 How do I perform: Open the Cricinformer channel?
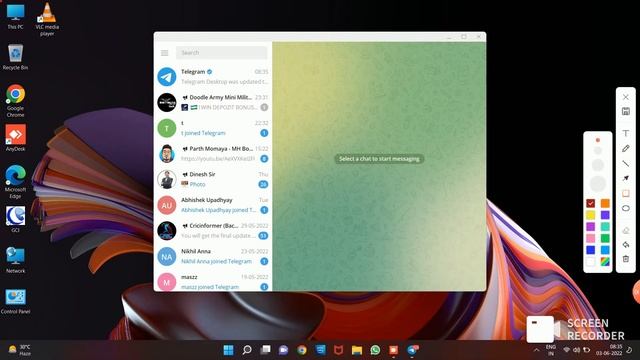[x=213, y=231]
